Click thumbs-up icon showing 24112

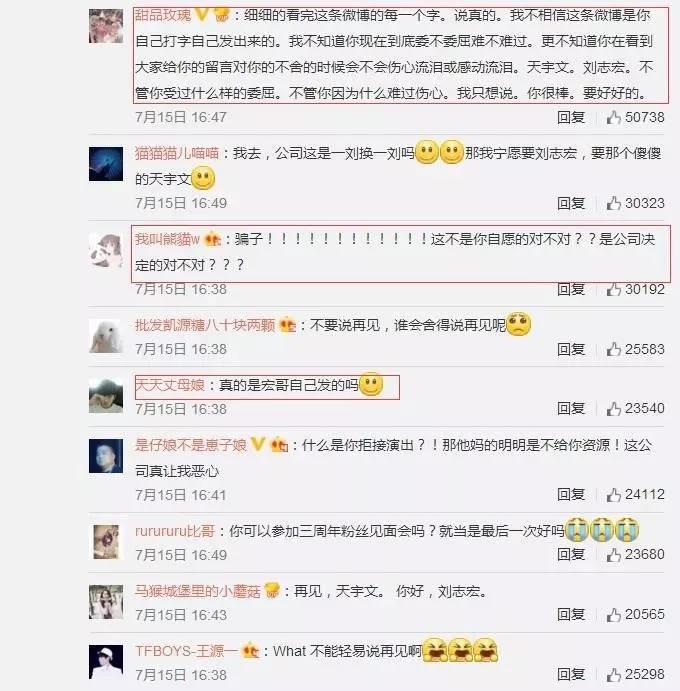pyautogui.click(x=613, y=495)
